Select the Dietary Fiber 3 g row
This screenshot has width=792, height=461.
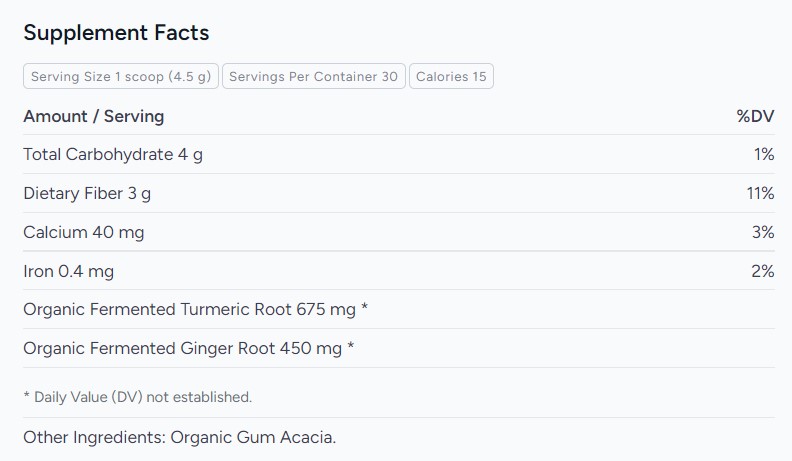(x=399, y=193)
